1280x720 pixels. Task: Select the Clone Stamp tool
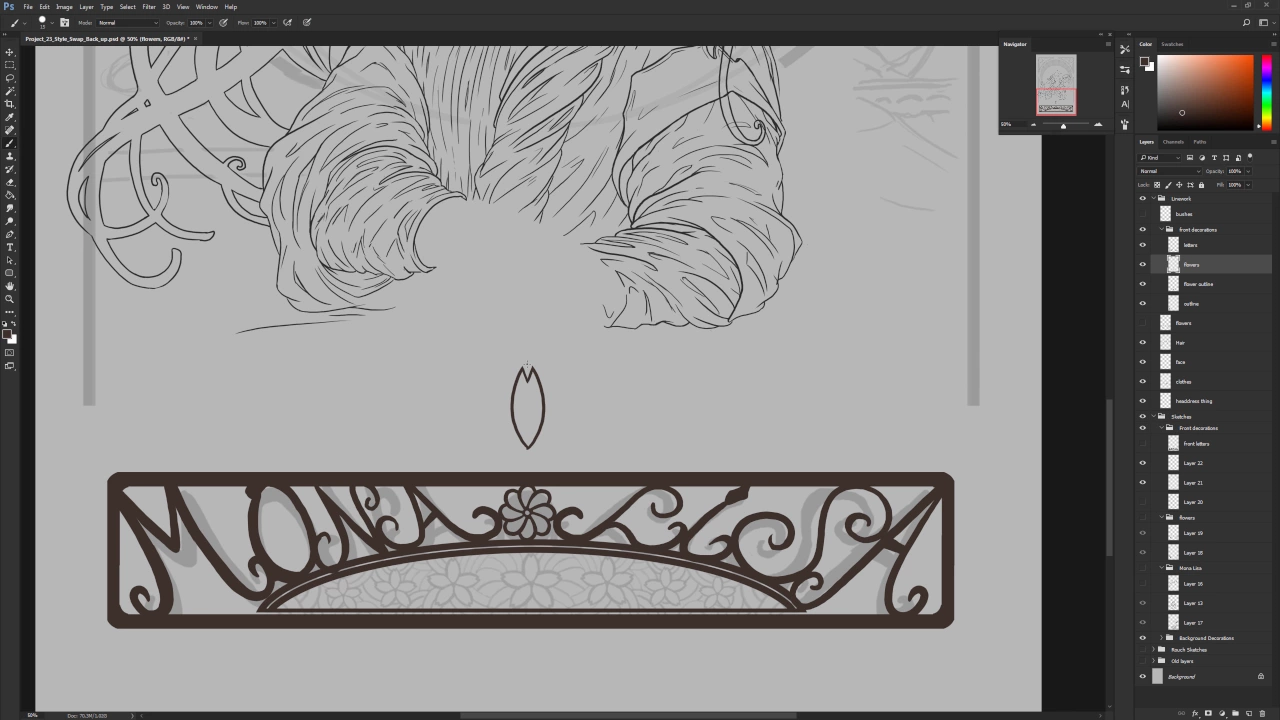pyautogui.click(x=10, y=156)
